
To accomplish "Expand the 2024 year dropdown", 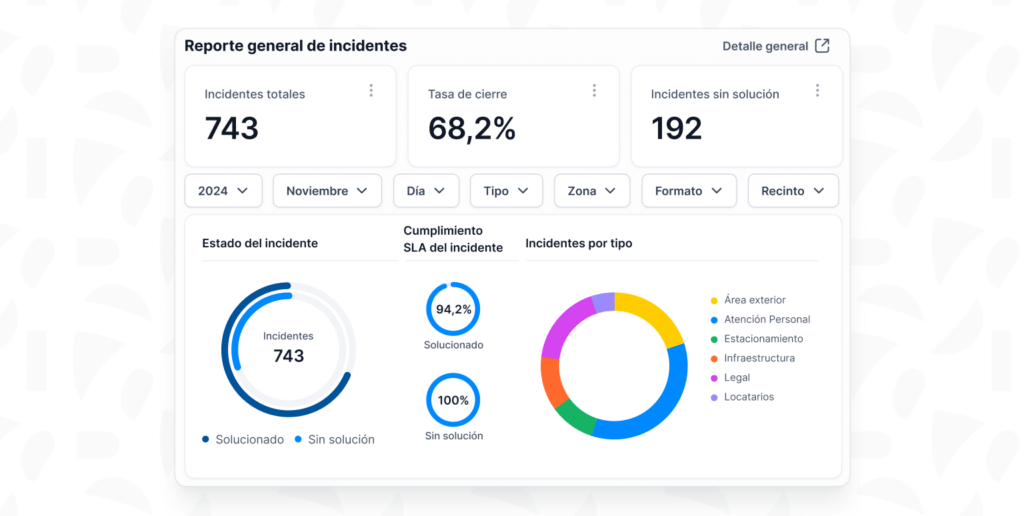I will 223,191.
